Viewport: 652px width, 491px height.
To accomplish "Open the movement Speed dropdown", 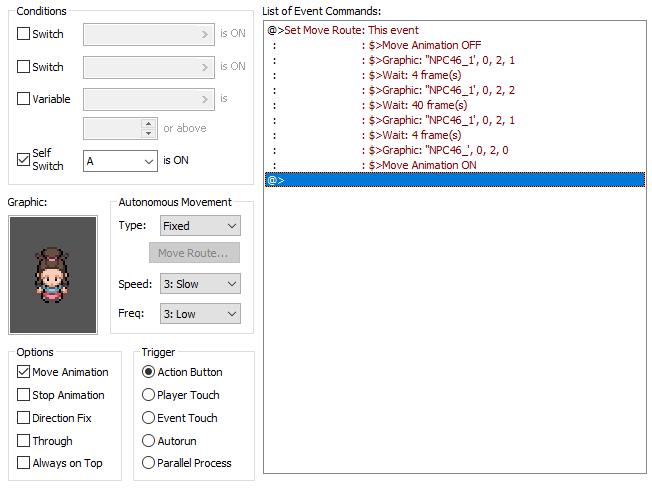I will pos(200,284).
